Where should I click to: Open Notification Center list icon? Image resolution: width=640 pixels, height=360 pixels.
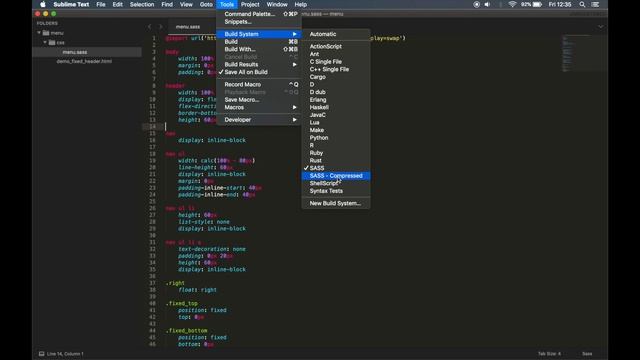pyautogui.click(x=596, y=4)
